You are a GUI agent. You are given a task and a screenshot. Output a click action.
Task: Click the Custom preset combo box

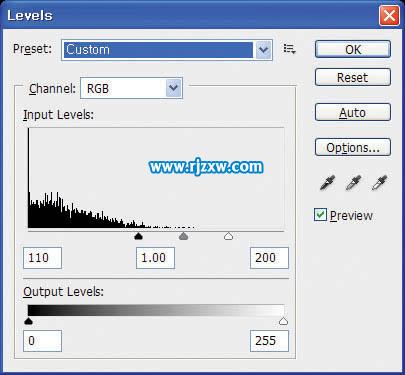pos(167,50)
